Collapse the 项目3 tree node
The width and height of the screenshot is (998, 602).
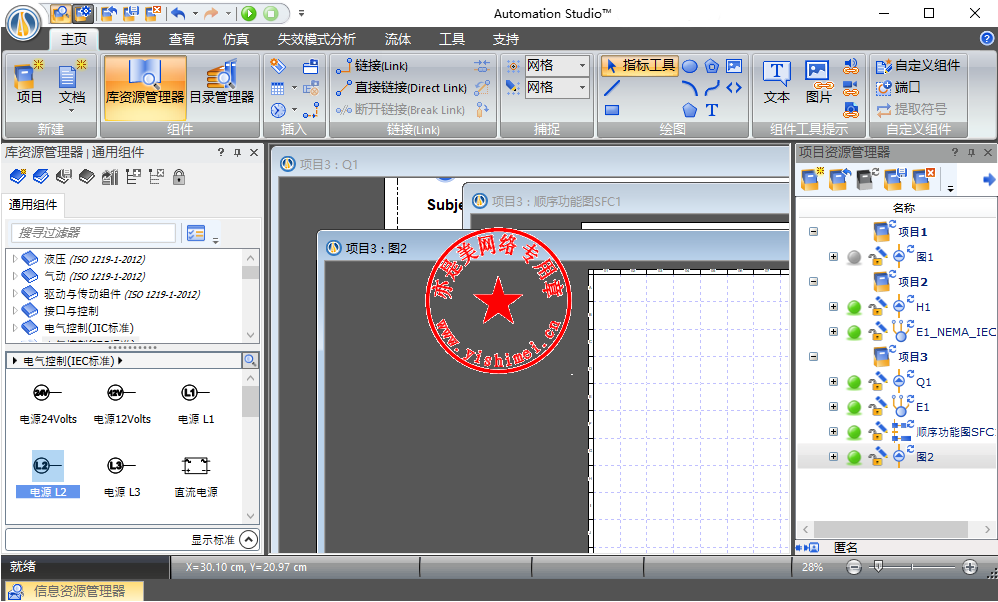(813, 356)
